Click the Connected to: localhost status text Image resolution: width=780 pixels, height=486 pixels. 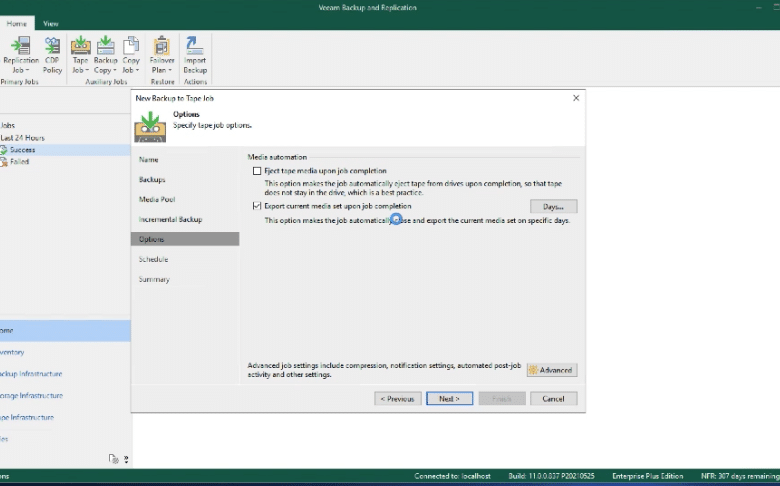coord(452,476)
